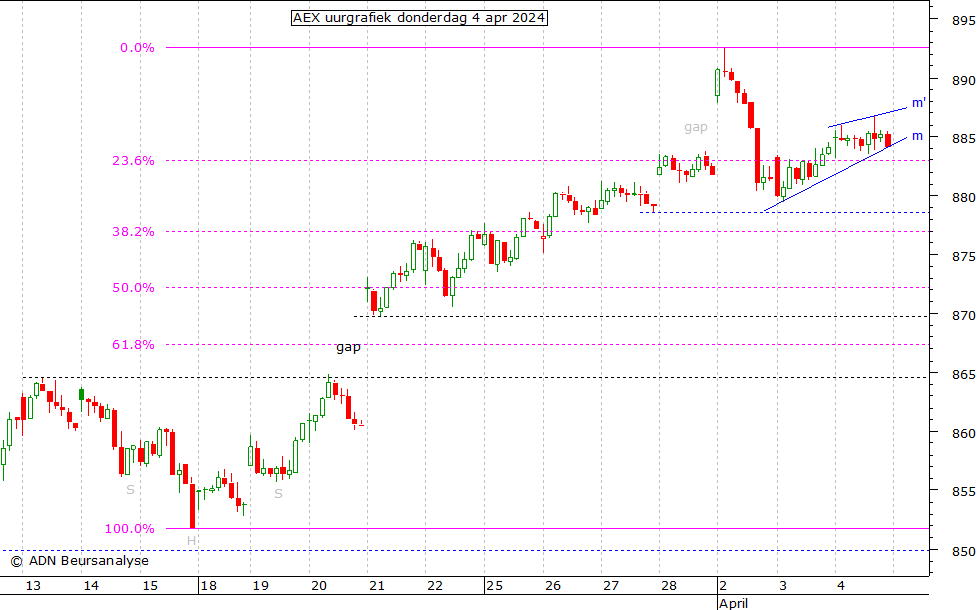980x610 pixels.
Task: Click the 'April' month label
Action: [733, 603]
